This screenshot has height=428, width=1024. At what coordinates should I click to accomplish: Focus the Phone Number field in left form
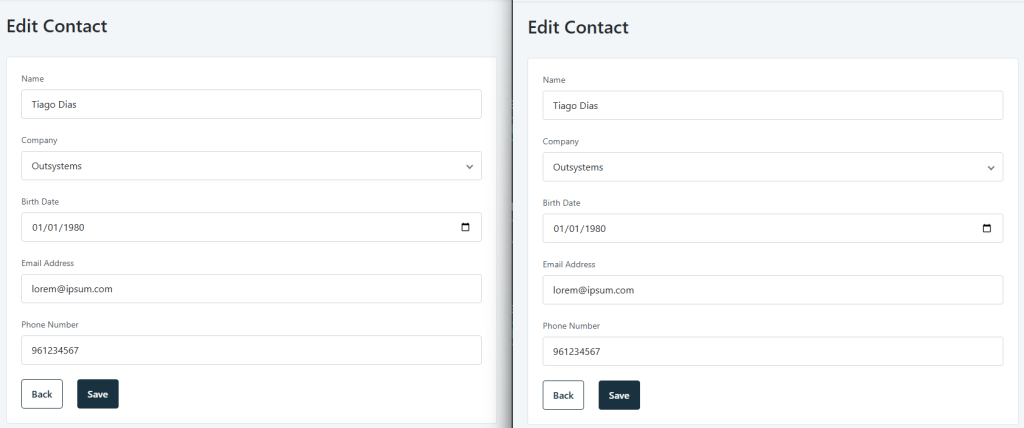pos(251,350)
